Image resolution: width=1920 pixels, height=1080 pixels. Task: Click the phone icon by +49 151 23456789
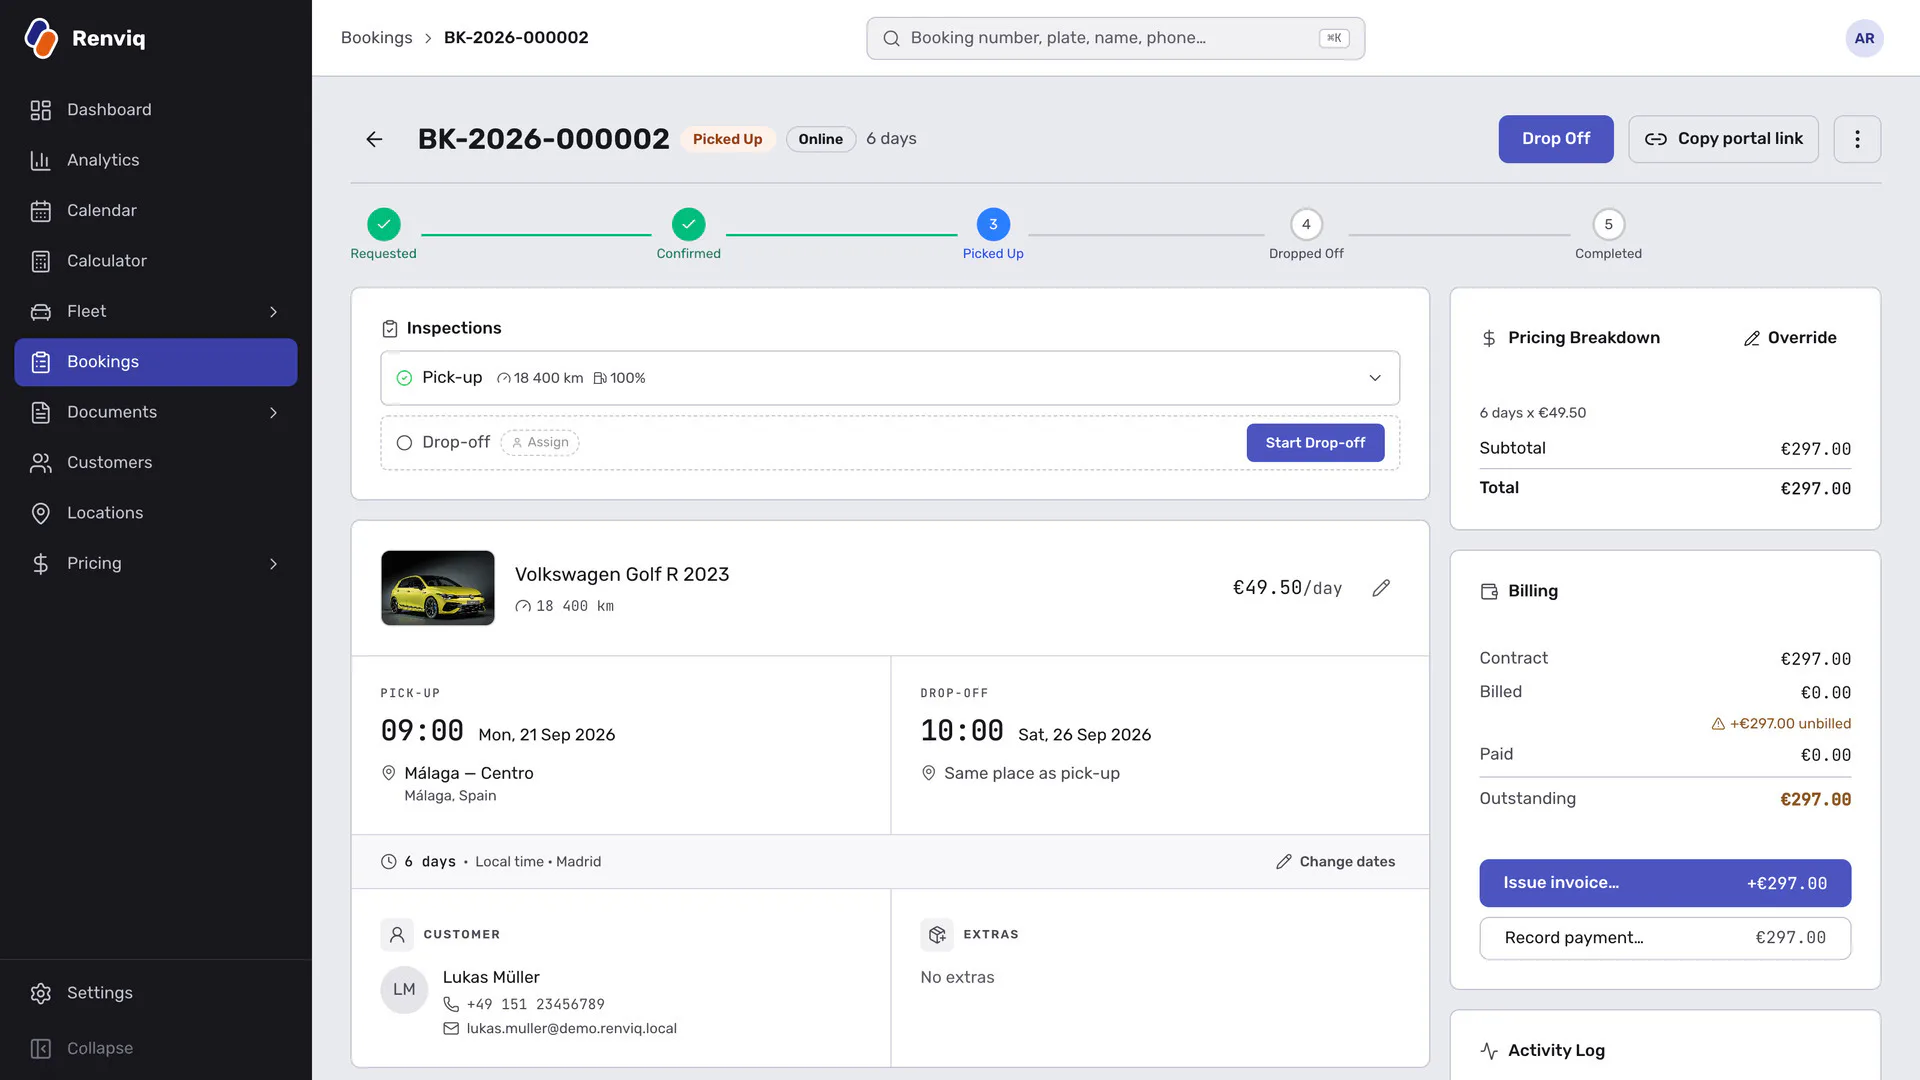point(451,1004)
